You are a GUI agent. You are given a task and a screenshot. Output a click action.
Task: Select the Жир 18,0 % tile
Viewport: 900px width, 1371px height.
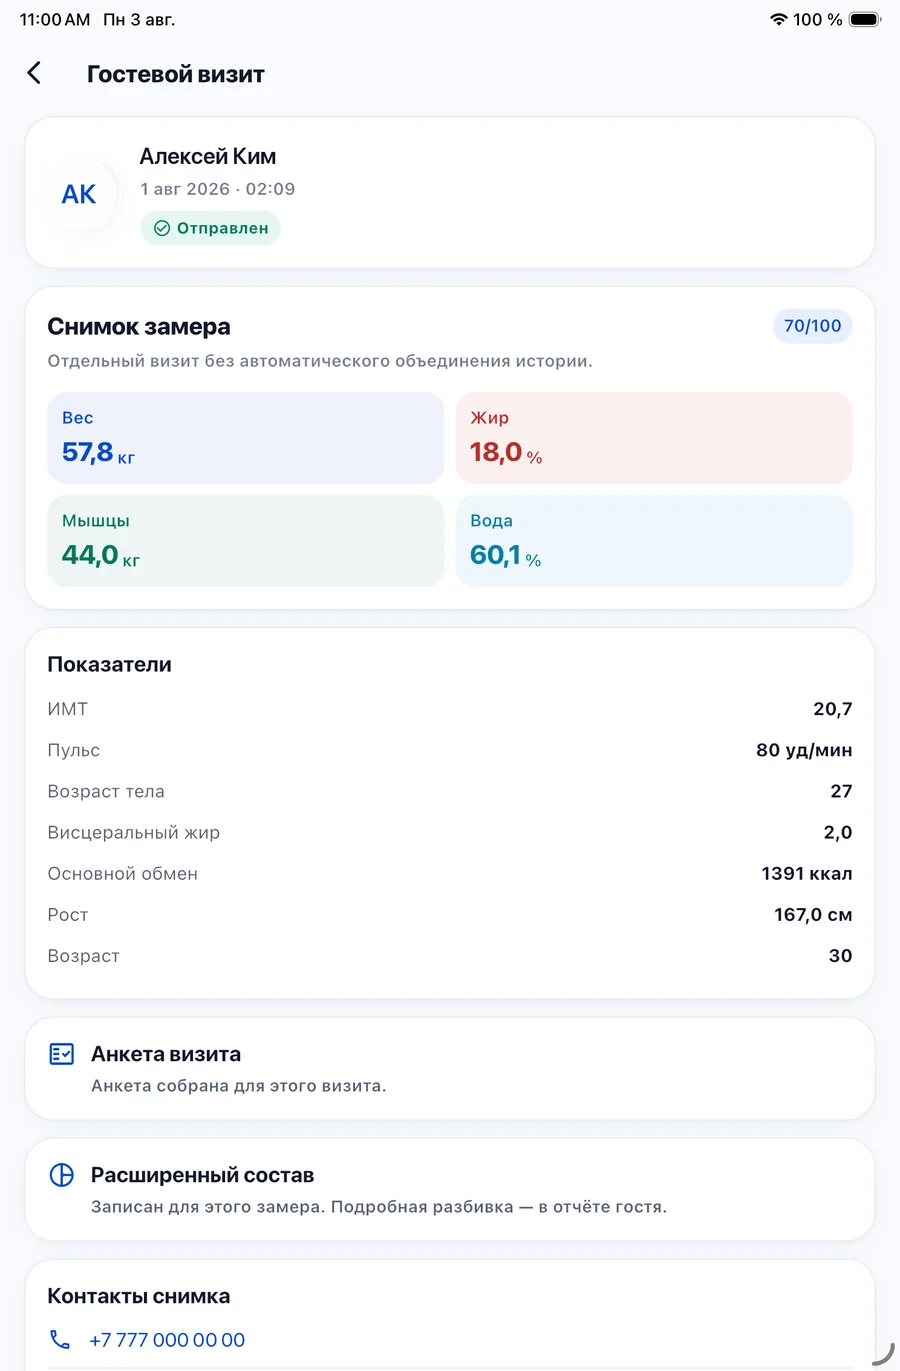pyautogui.click(x=654, y=438)
